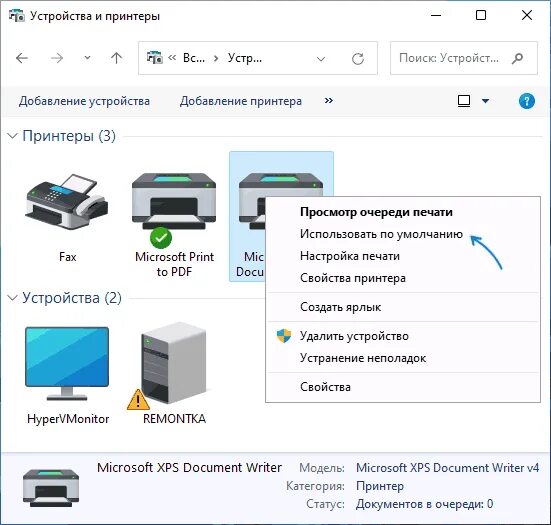Choose Использовать по умолчанию in context menu
This screenshot has width=551, height=525.
[381, 234]
